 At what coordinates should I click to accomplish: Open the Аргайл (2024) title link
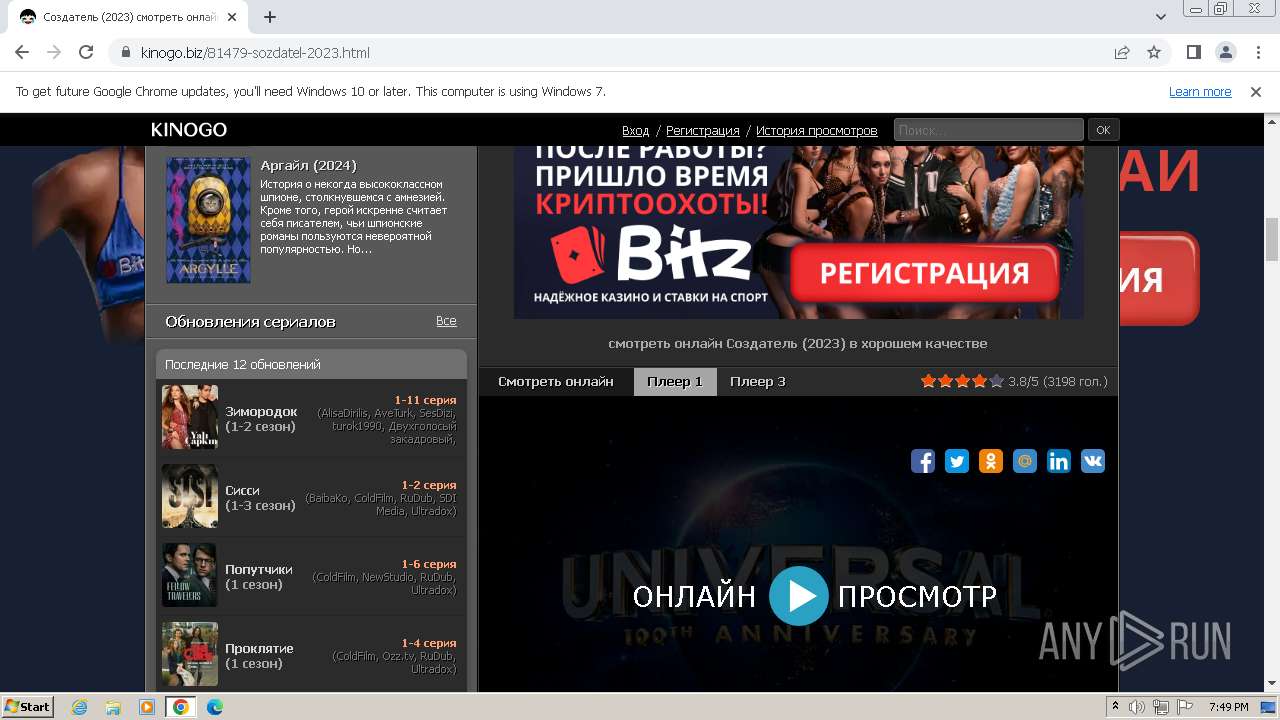[x=308, y=165]
